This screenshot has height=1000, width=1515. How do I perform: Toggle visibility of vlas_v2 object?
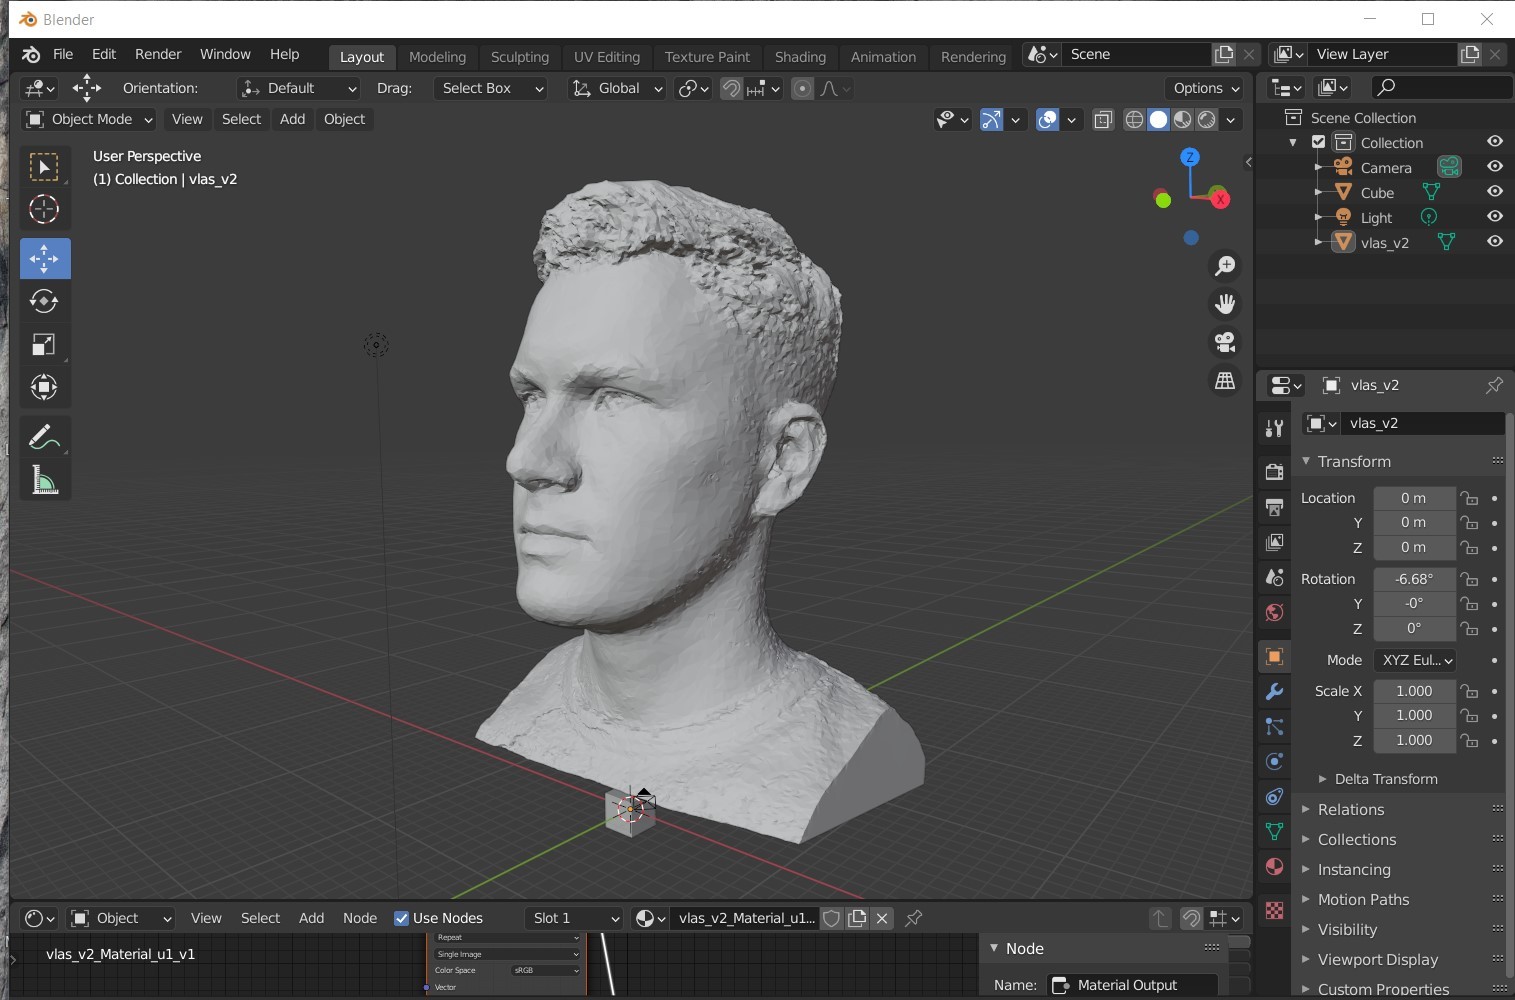1495,241
